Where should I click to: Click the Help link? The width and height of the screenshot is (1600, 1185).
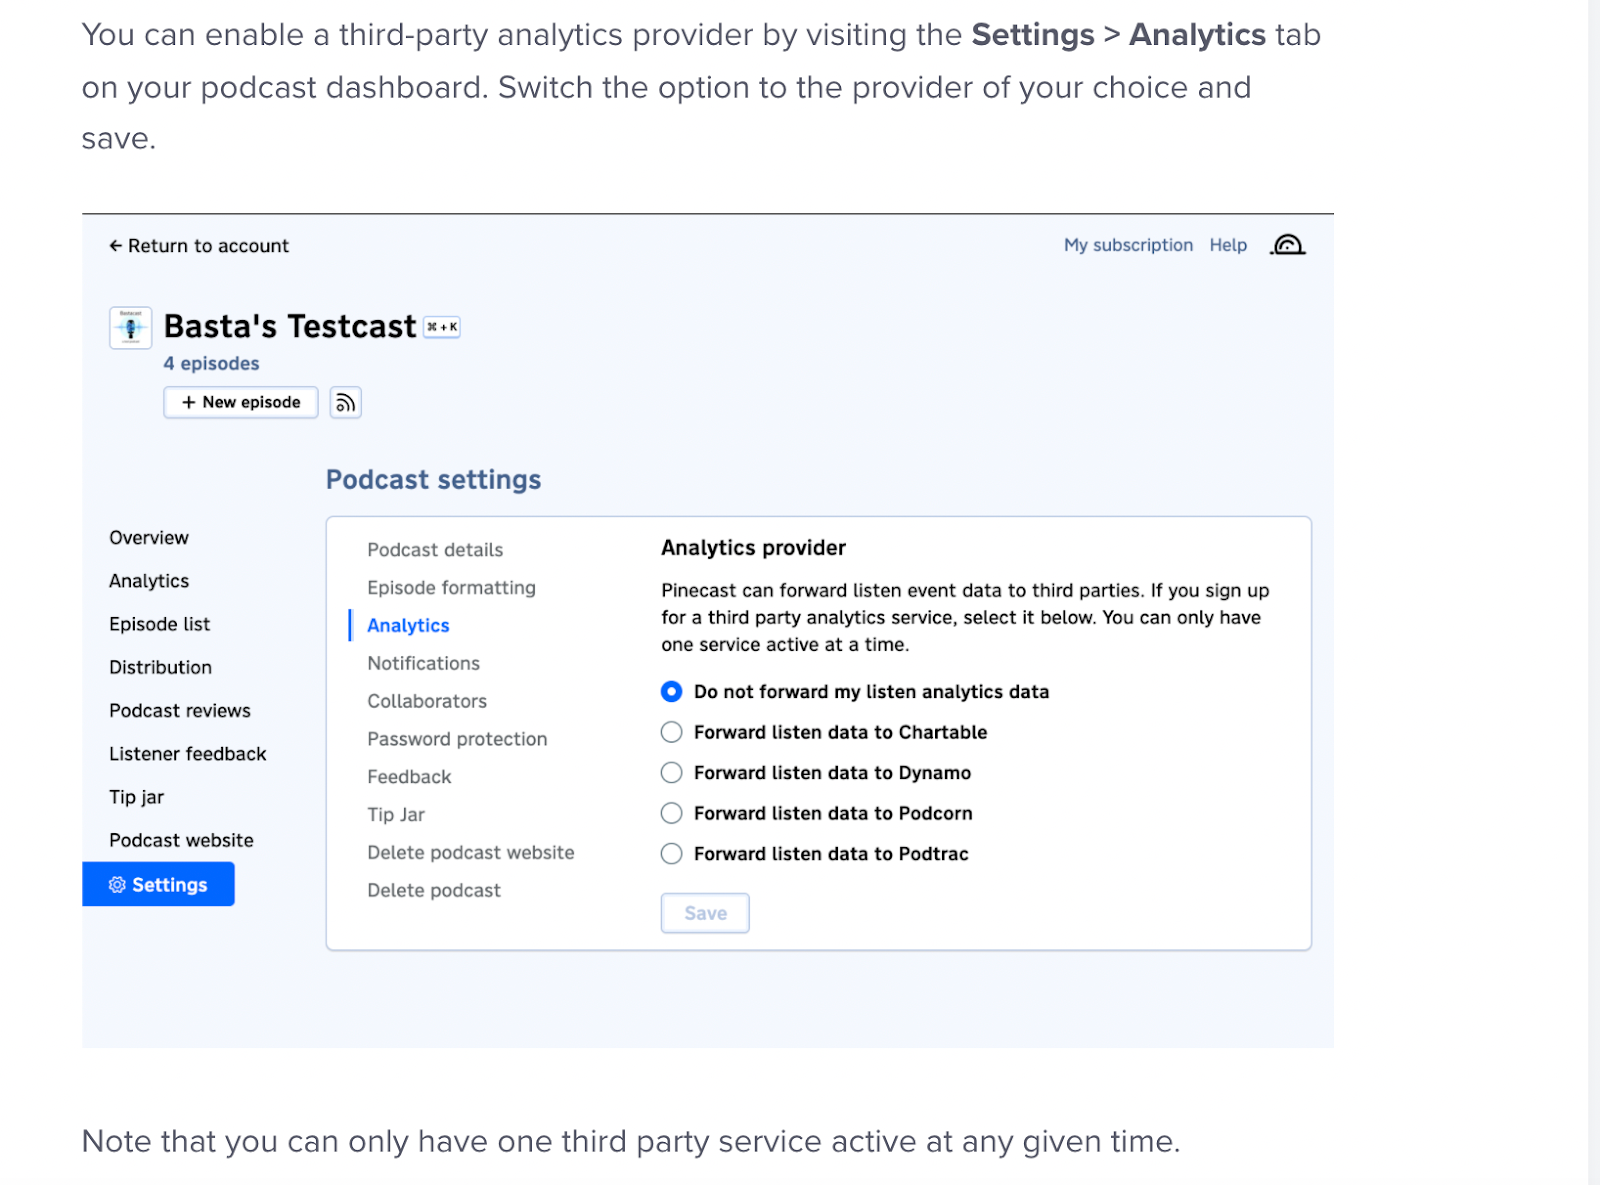click(x=1228, y=246)
